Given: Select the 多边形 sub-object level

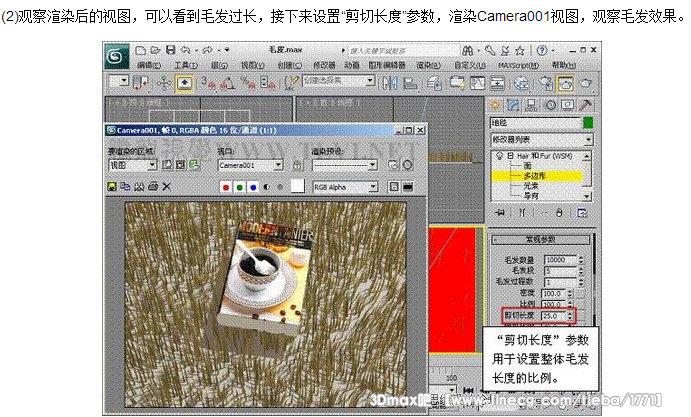Looking at the screenshot, I should pos(534,176).
